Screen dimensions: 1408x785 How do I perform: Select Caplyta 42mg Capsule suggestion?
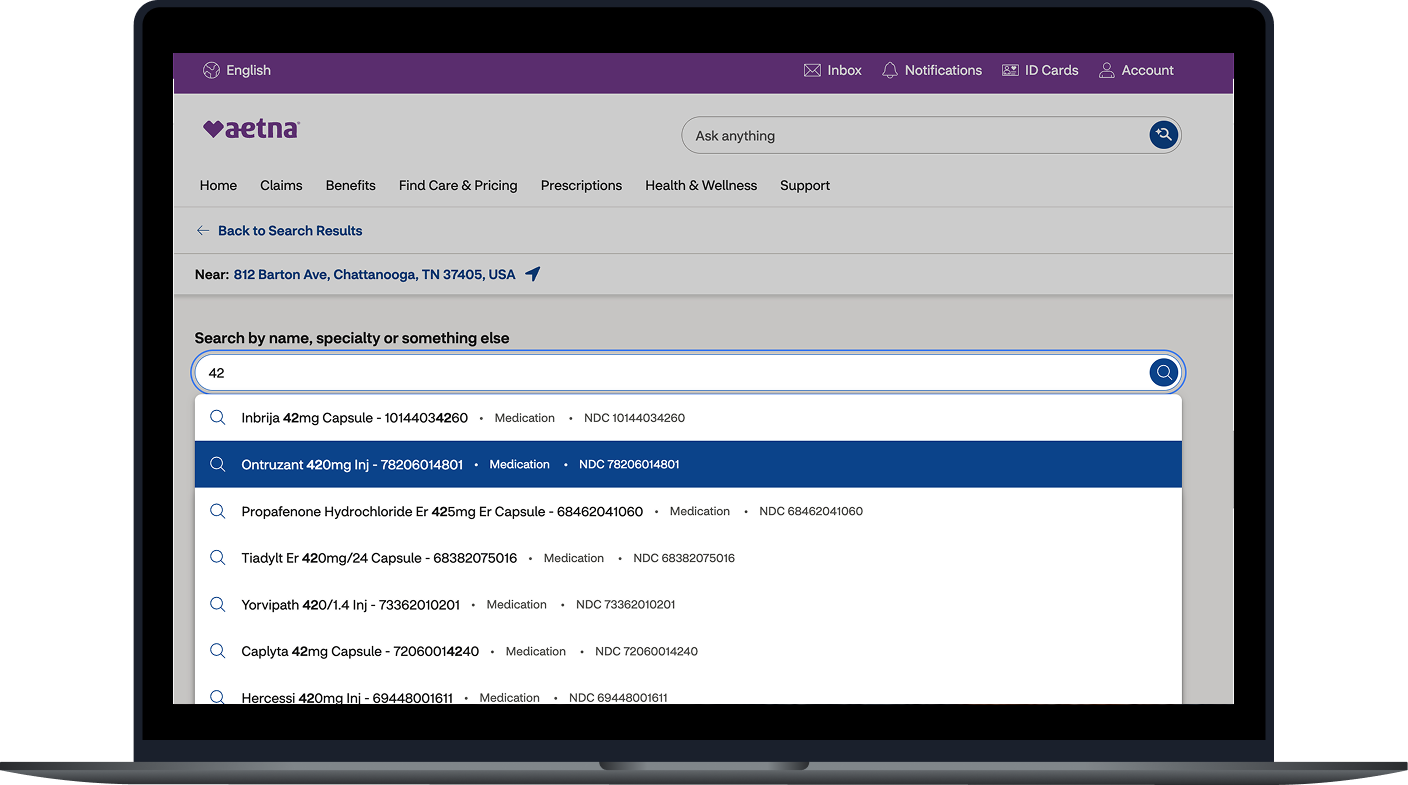pos(688,651)
